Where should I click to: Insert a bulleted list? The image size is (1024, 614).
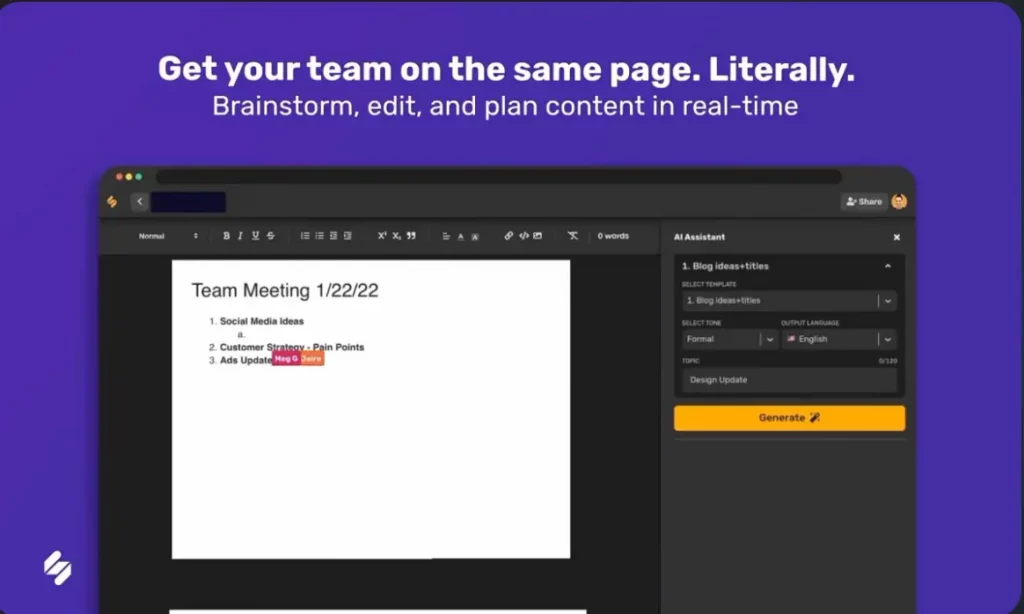click(x=319, y=236)
